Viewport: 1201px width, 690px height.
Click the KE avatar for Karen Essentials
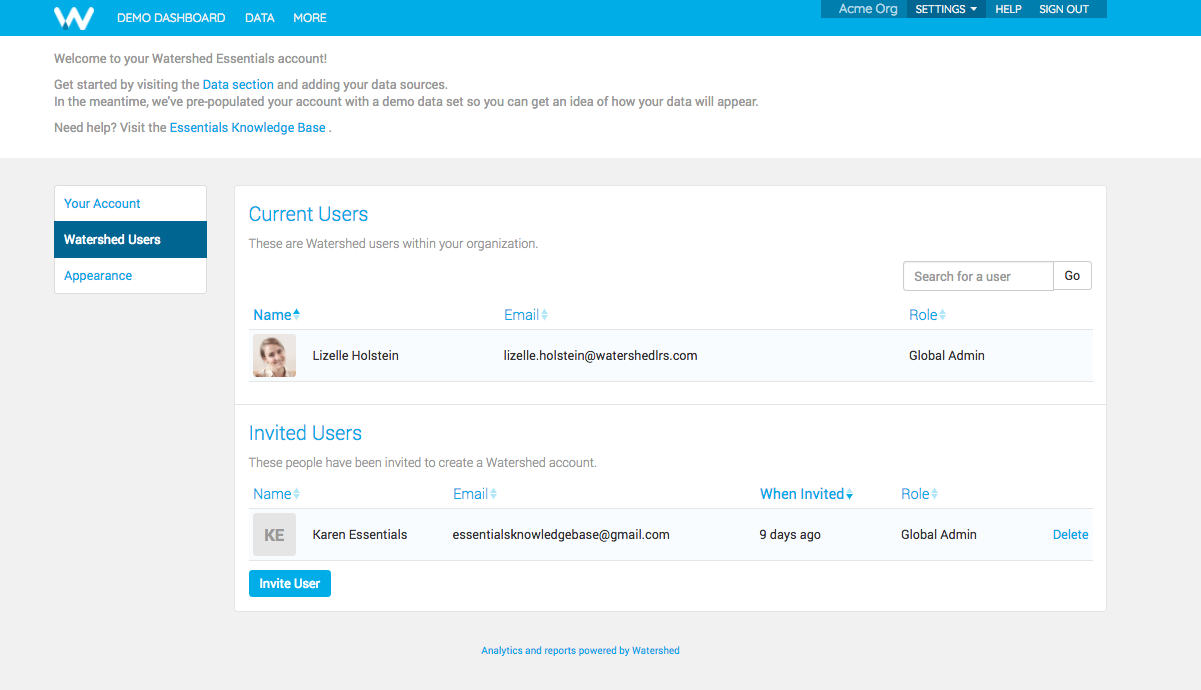[274, 535]
